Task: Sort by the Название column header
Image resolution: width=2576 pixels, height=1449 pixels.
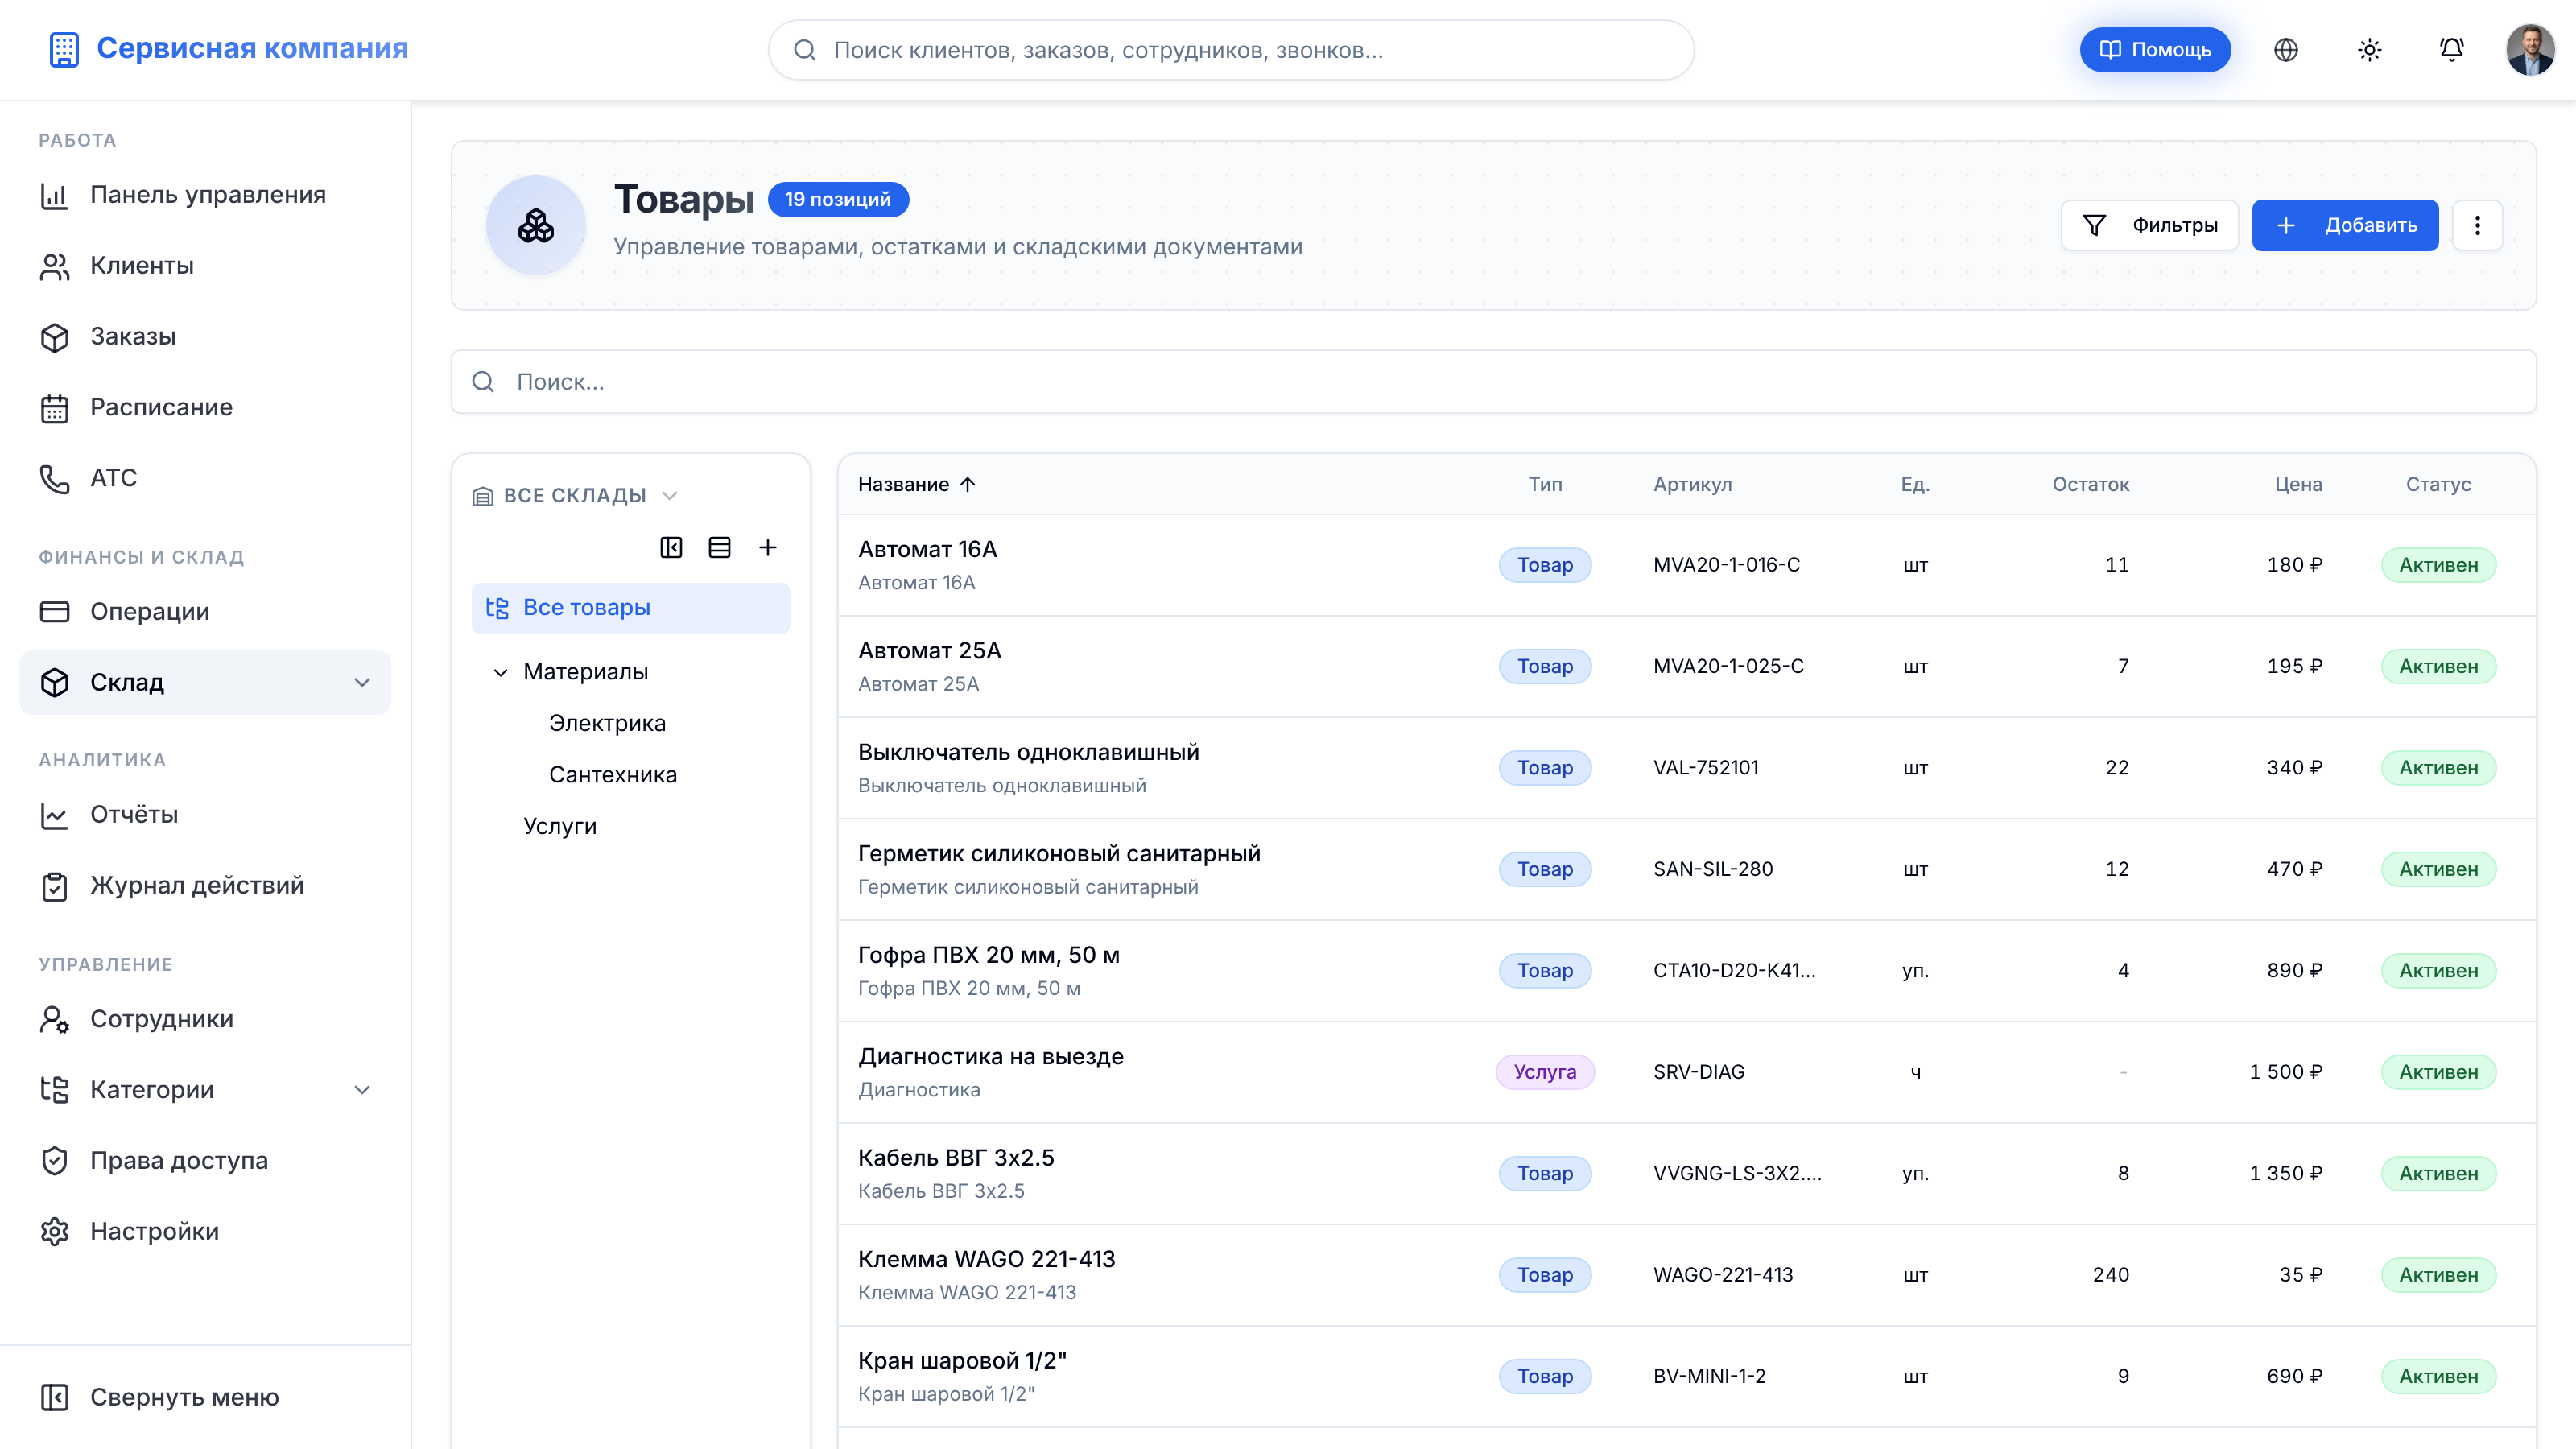Action: tap(916, 485)
